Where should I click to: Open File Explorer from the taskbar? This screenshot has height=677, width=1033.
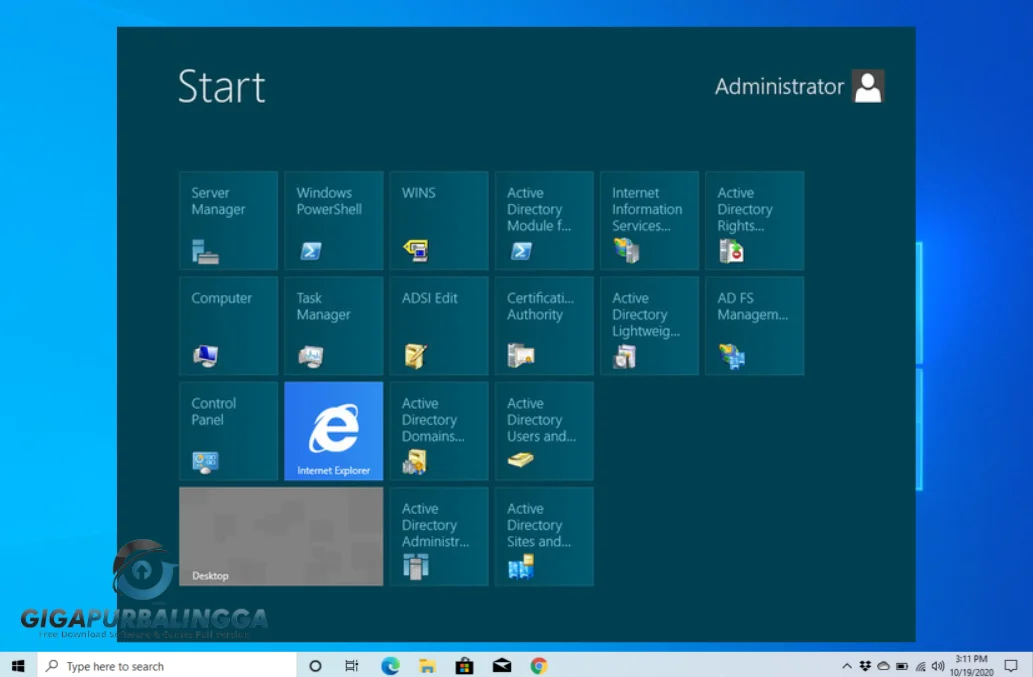coord(427,666)
